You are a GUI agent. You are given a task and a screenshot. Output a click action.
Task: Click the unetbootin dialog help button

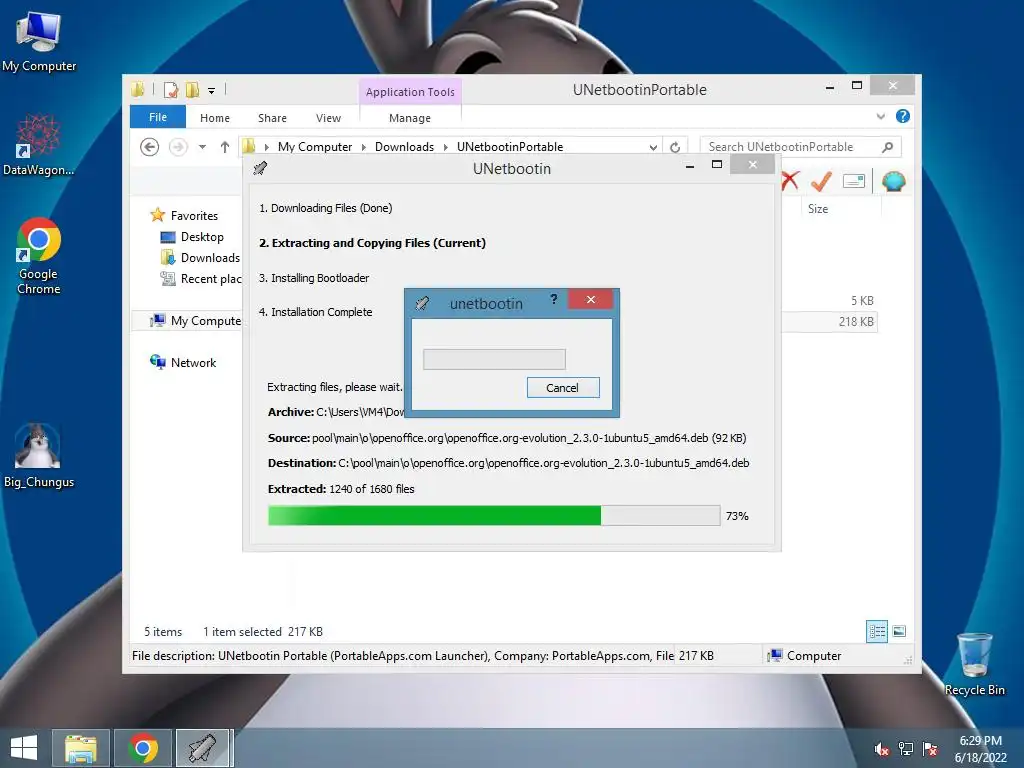(x=553, y=299)
